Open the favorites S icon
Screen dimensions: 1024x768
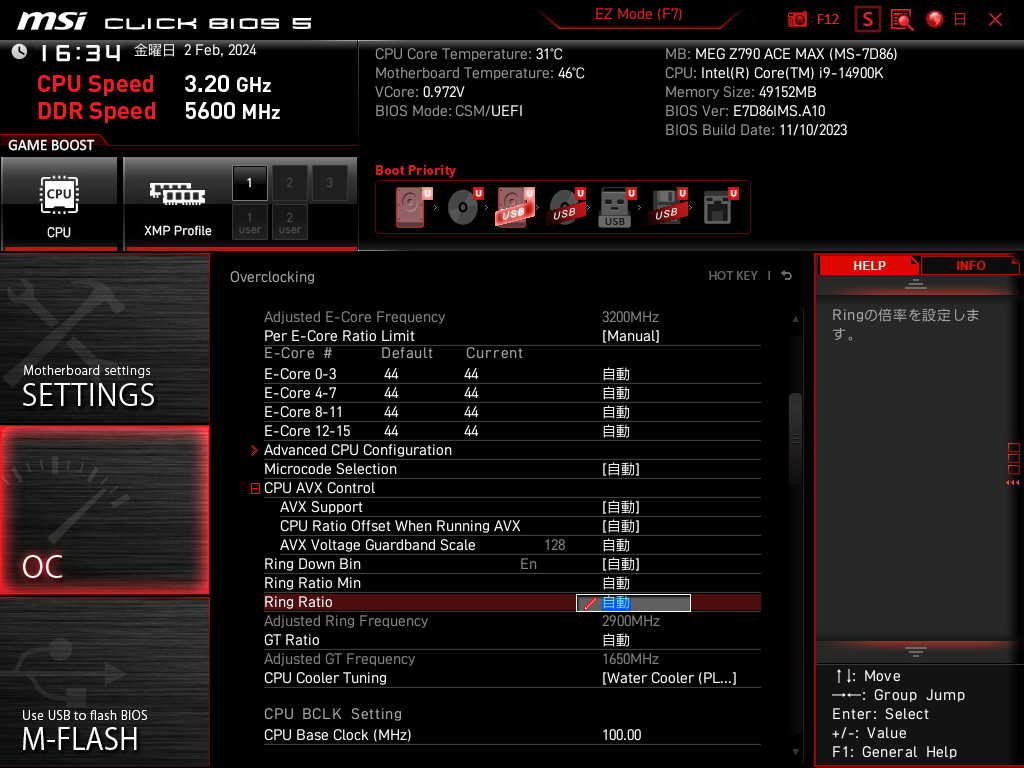point(867,20)
